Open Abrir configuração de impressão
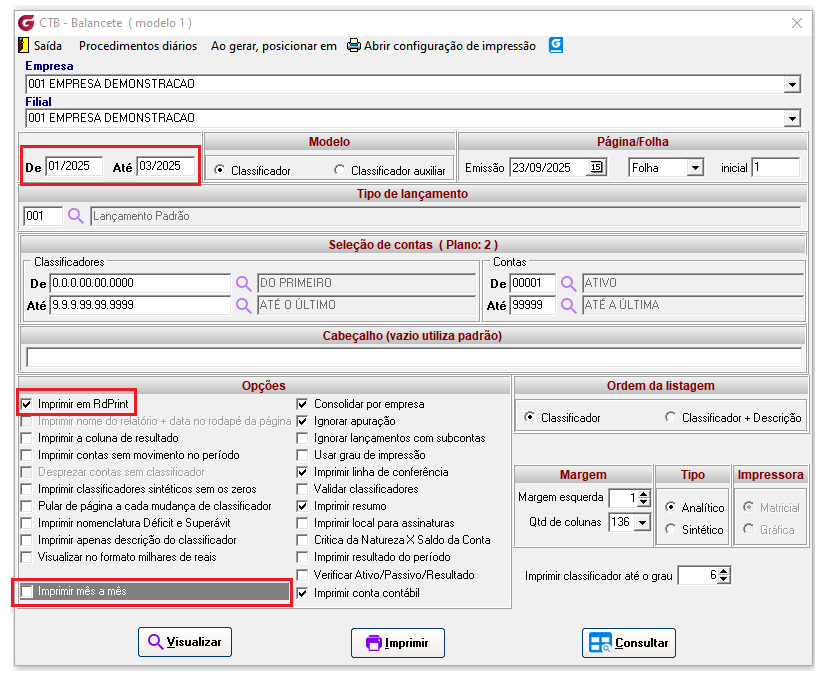The height and width of the screenshot is (685, 817). coord(450,46)
